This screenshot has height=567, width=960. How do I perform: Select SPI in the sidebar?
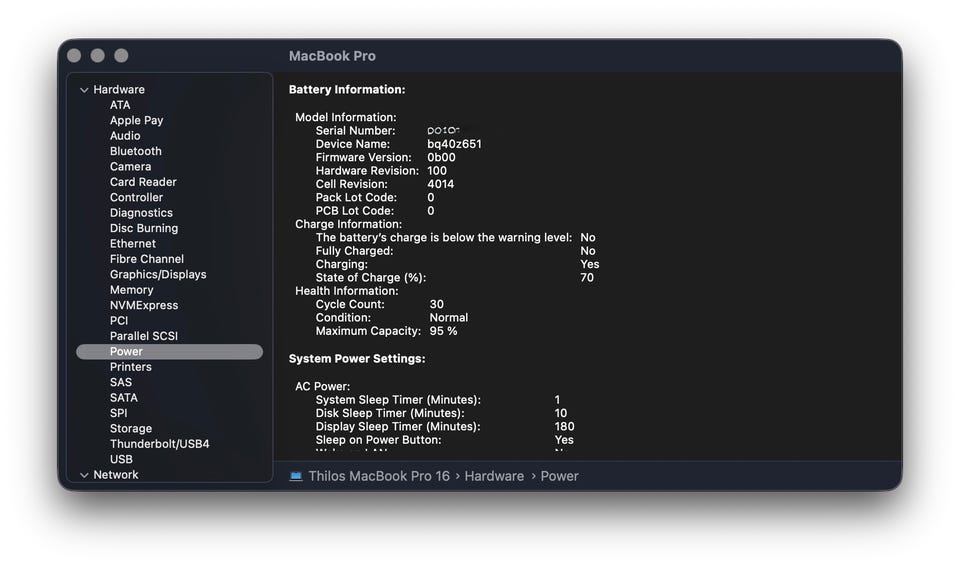tap(119, 413)
